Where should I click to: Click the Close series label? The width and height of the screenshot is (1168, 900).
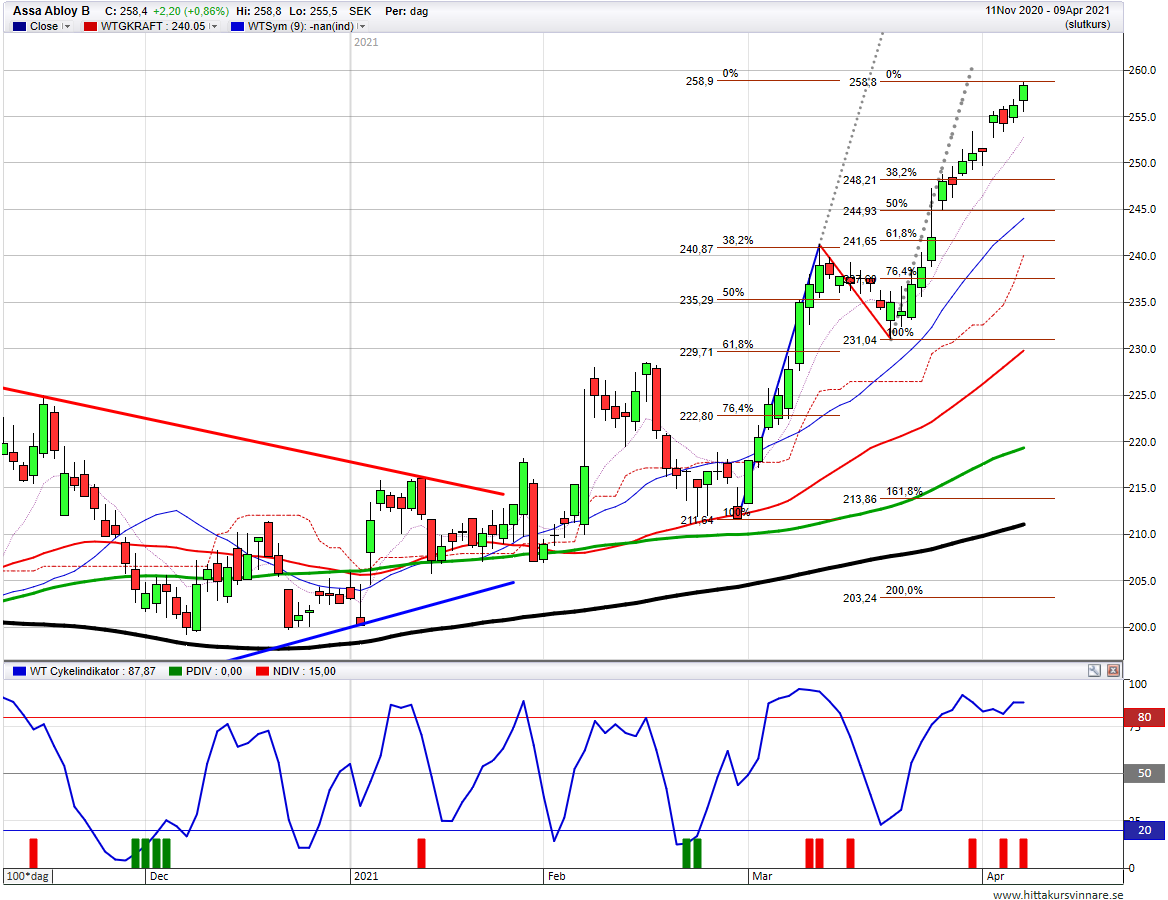[x=44, y=26]
